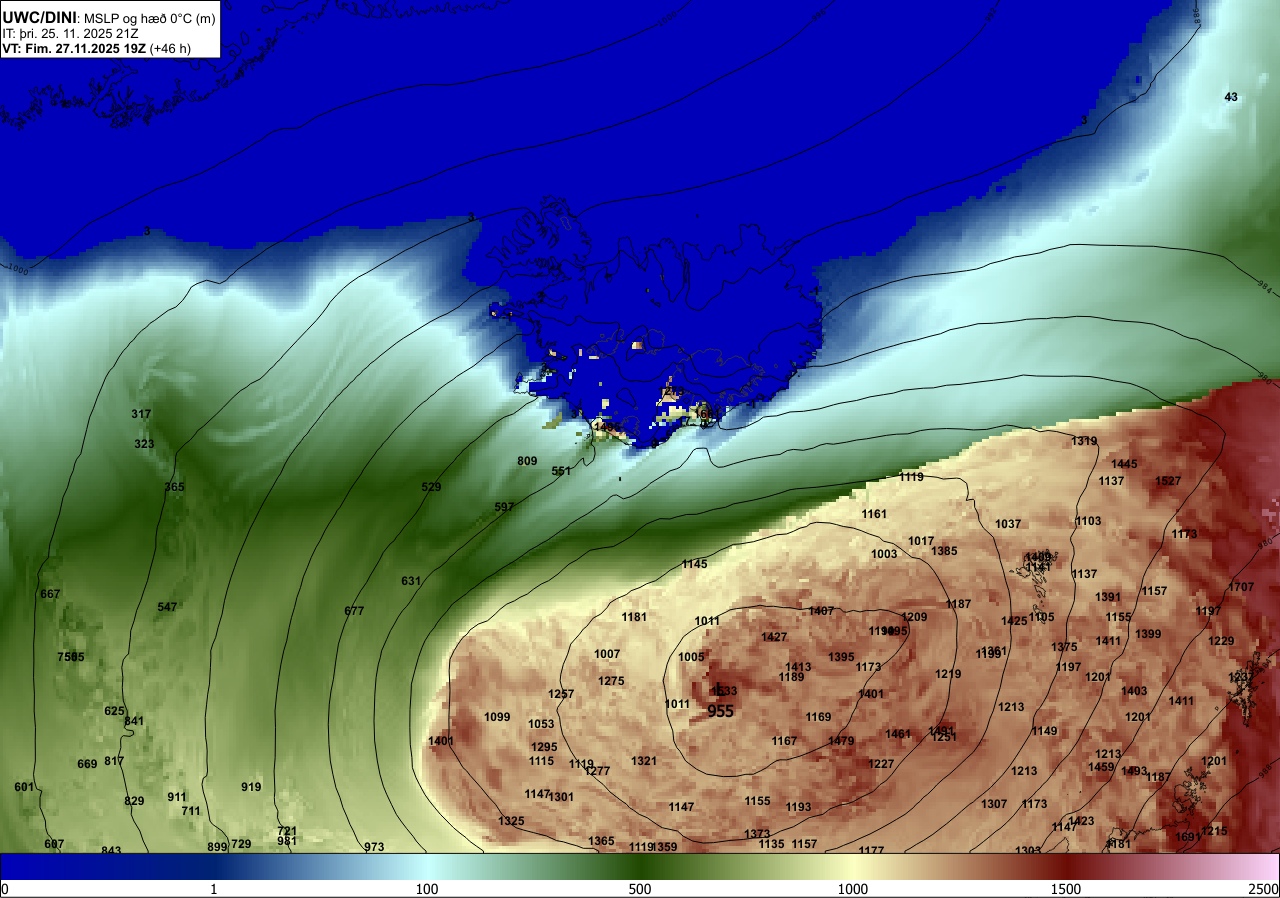Click the map value 1365
This screenshot has height=898, width=1280.
pos(601,841)
